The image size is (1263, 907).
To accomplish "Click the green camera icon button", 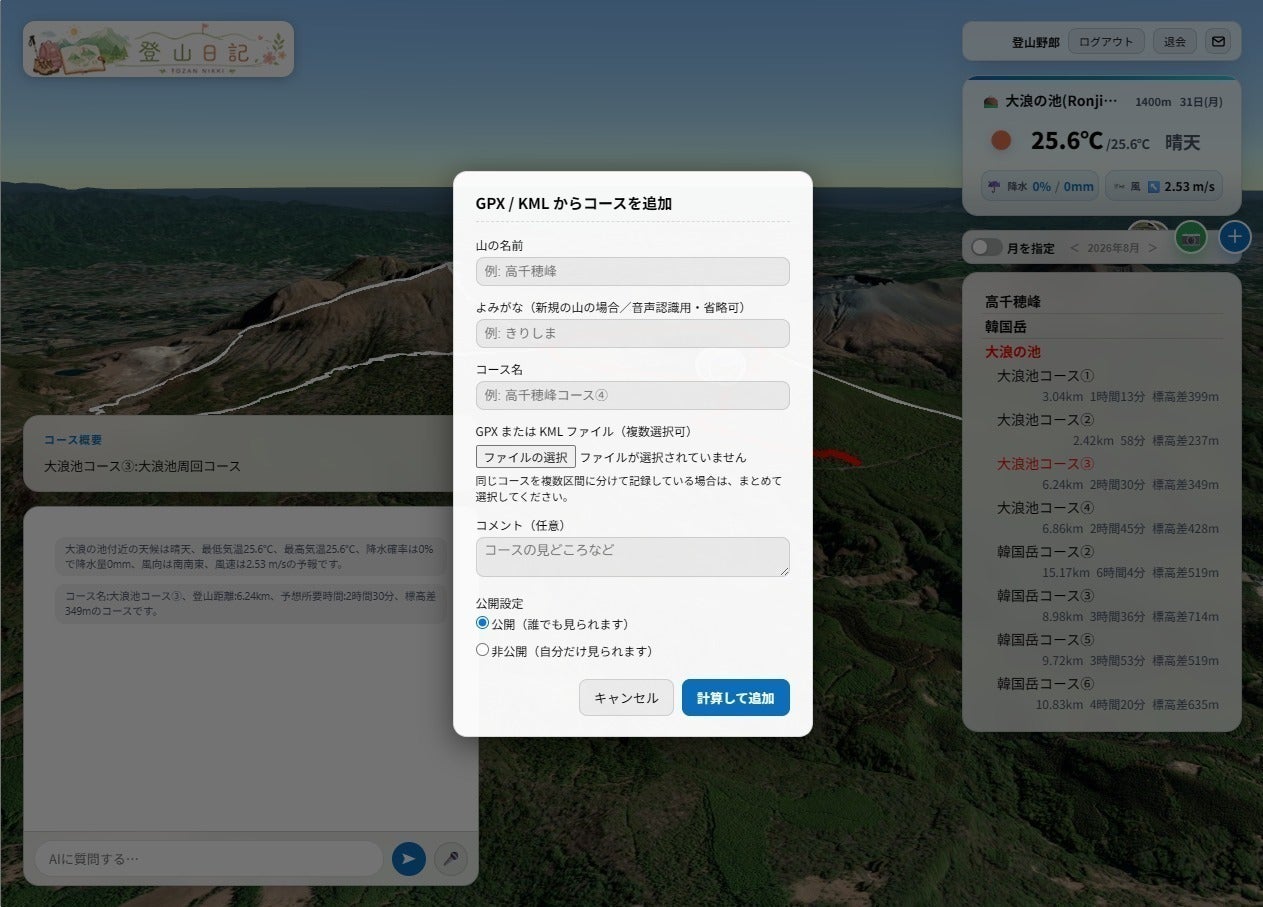I will 1190,238.
